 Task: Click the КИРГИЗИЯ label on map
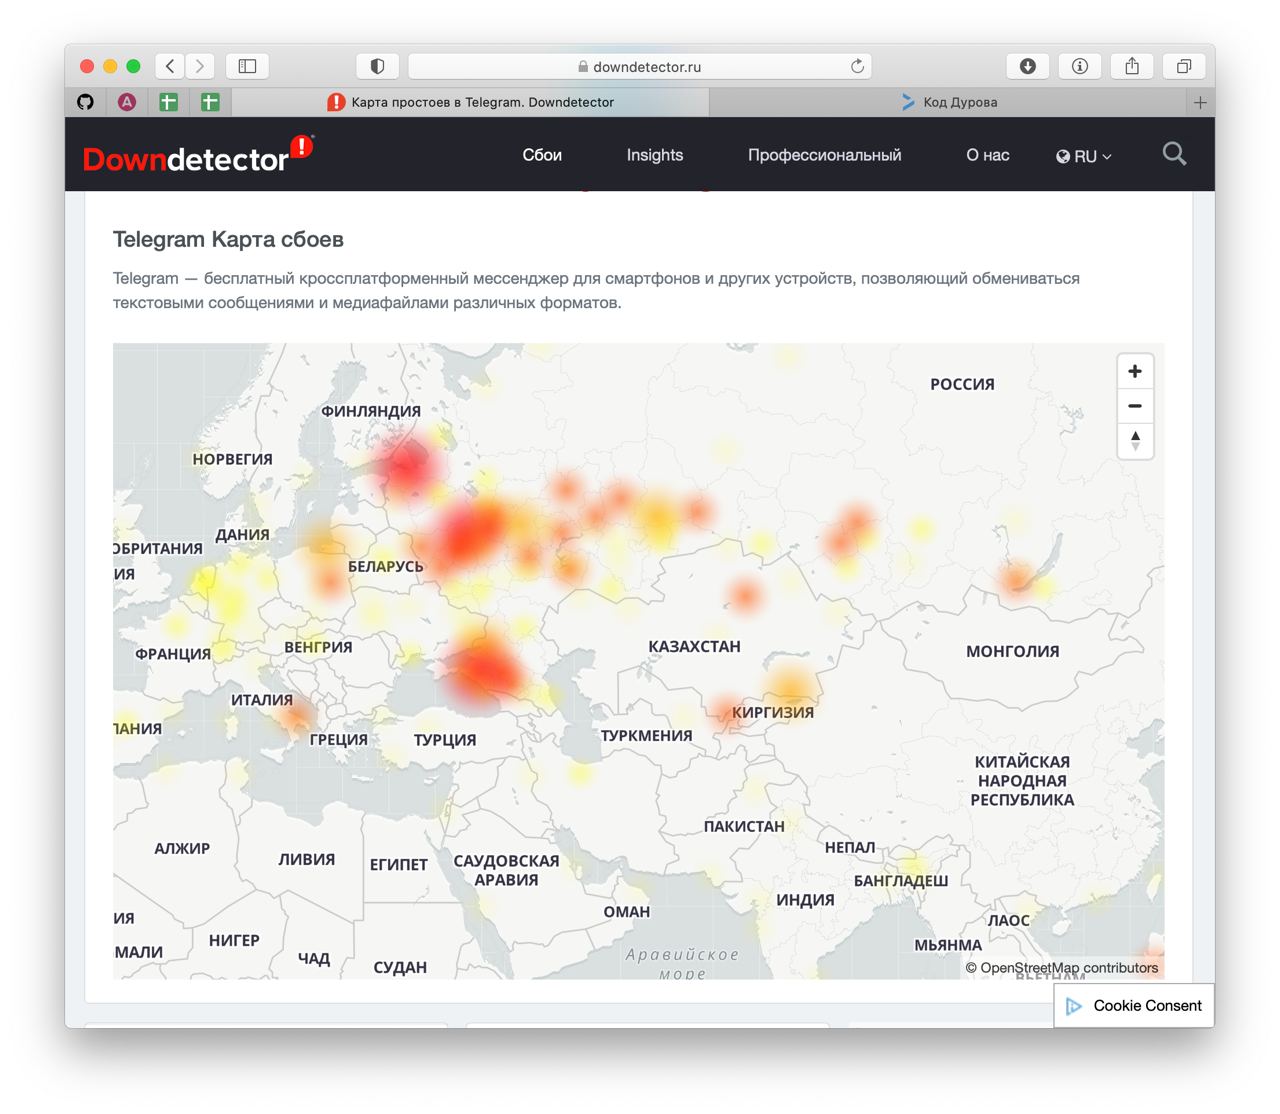point(773,712)
